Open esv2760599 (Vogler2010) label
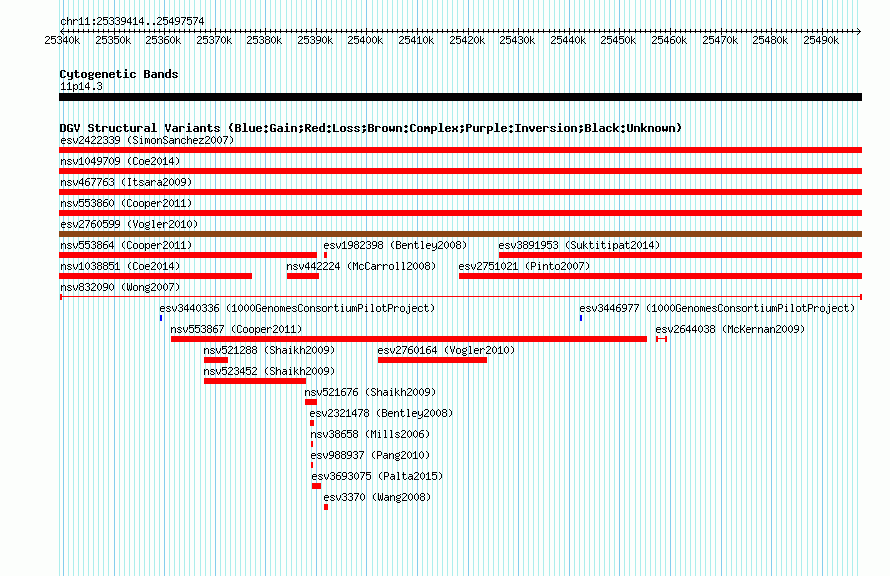This screenshot has height=576, width=890. (x=129, y=224)
